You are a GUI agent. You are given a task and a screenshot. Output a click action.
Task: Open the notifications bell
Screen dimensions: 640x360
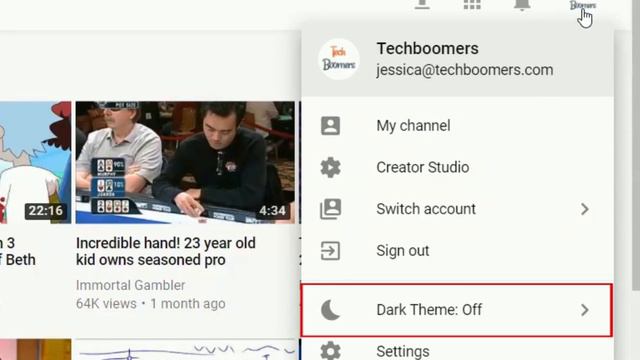point(522,4)
